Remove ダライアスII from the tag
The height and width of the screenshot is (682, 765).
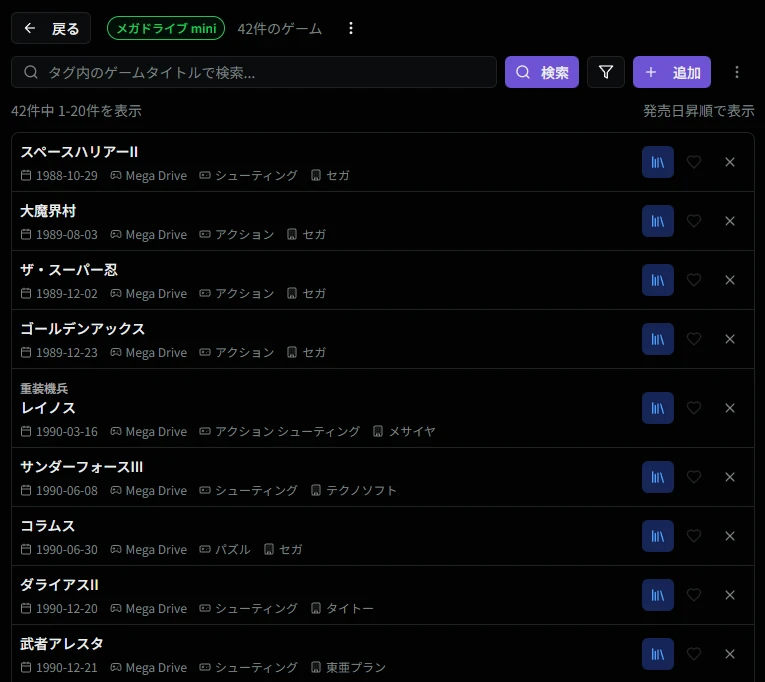730,595
